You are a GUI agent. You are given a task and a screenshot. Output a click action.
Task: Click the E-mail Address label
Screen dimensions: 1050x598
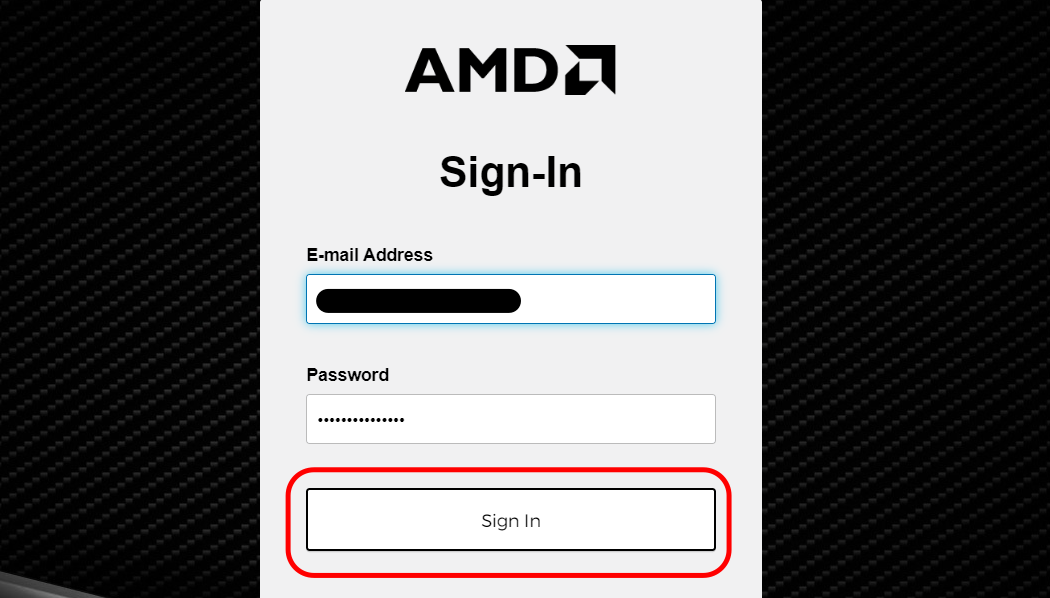[x=369, y=255]
